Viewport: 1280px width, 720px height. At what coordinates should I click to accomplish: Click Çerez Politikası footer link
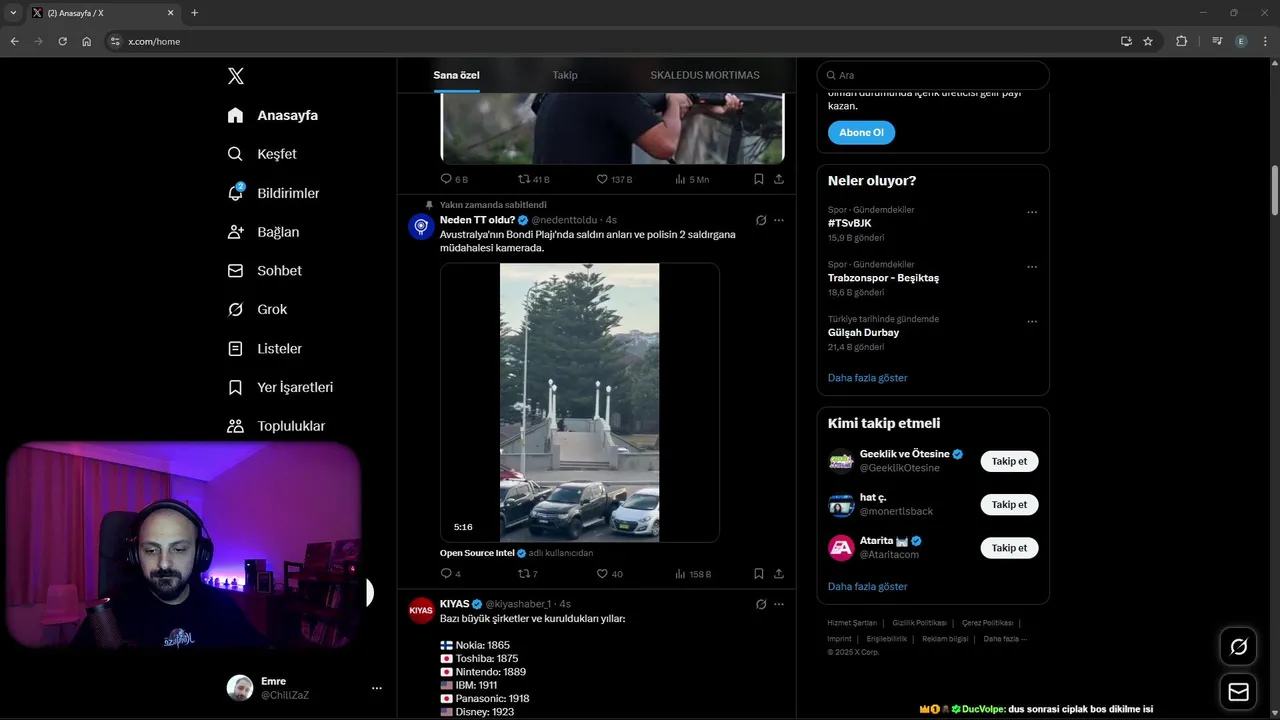(x=987, y=623)
